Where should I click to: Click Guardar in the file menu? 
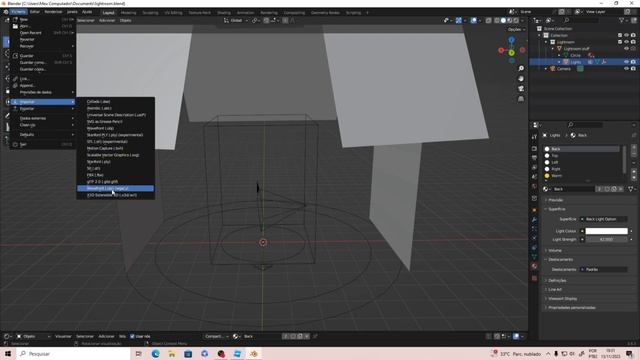click(43, 56)
